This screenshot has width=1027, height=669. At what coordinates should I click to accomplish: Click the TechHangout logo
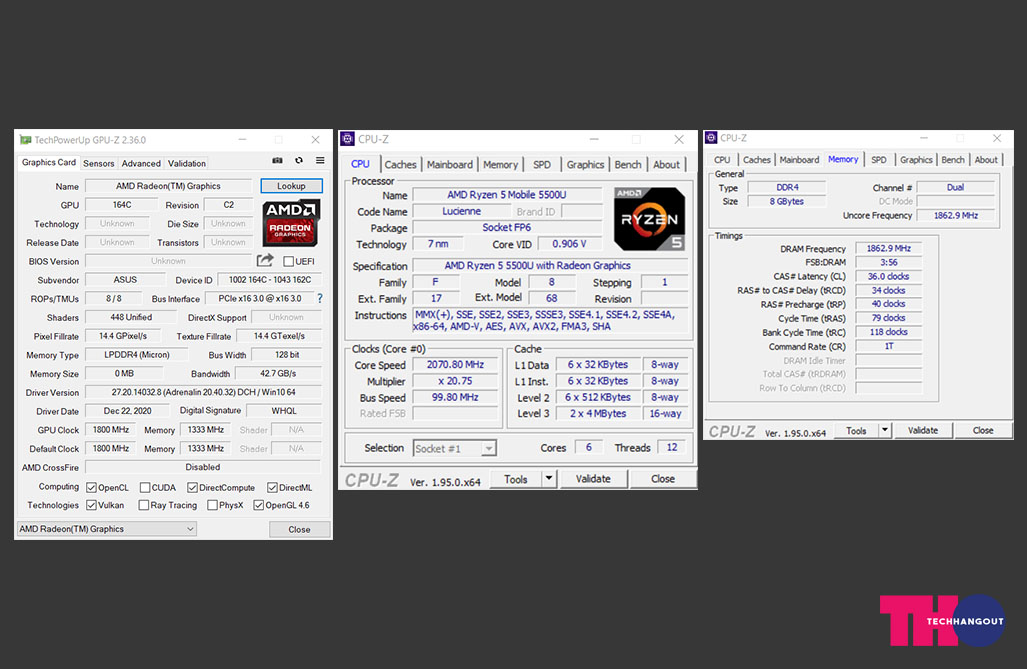[x=943, y=621]
